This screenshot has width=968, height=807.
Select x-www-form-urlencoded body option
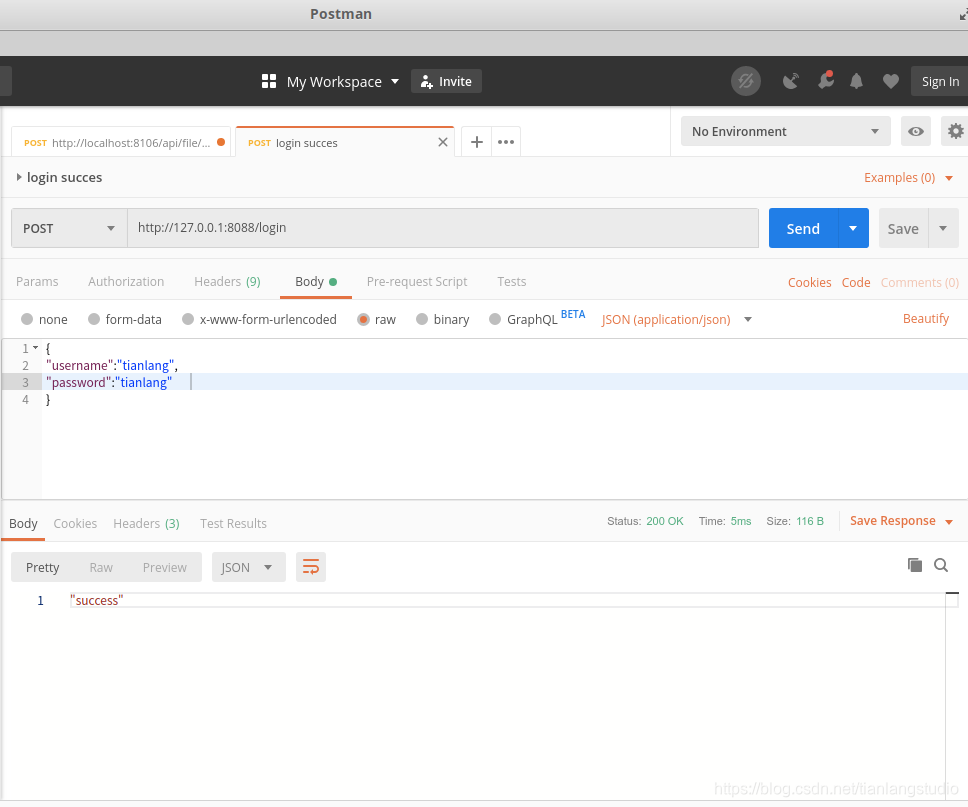click(x=259, y=319)
